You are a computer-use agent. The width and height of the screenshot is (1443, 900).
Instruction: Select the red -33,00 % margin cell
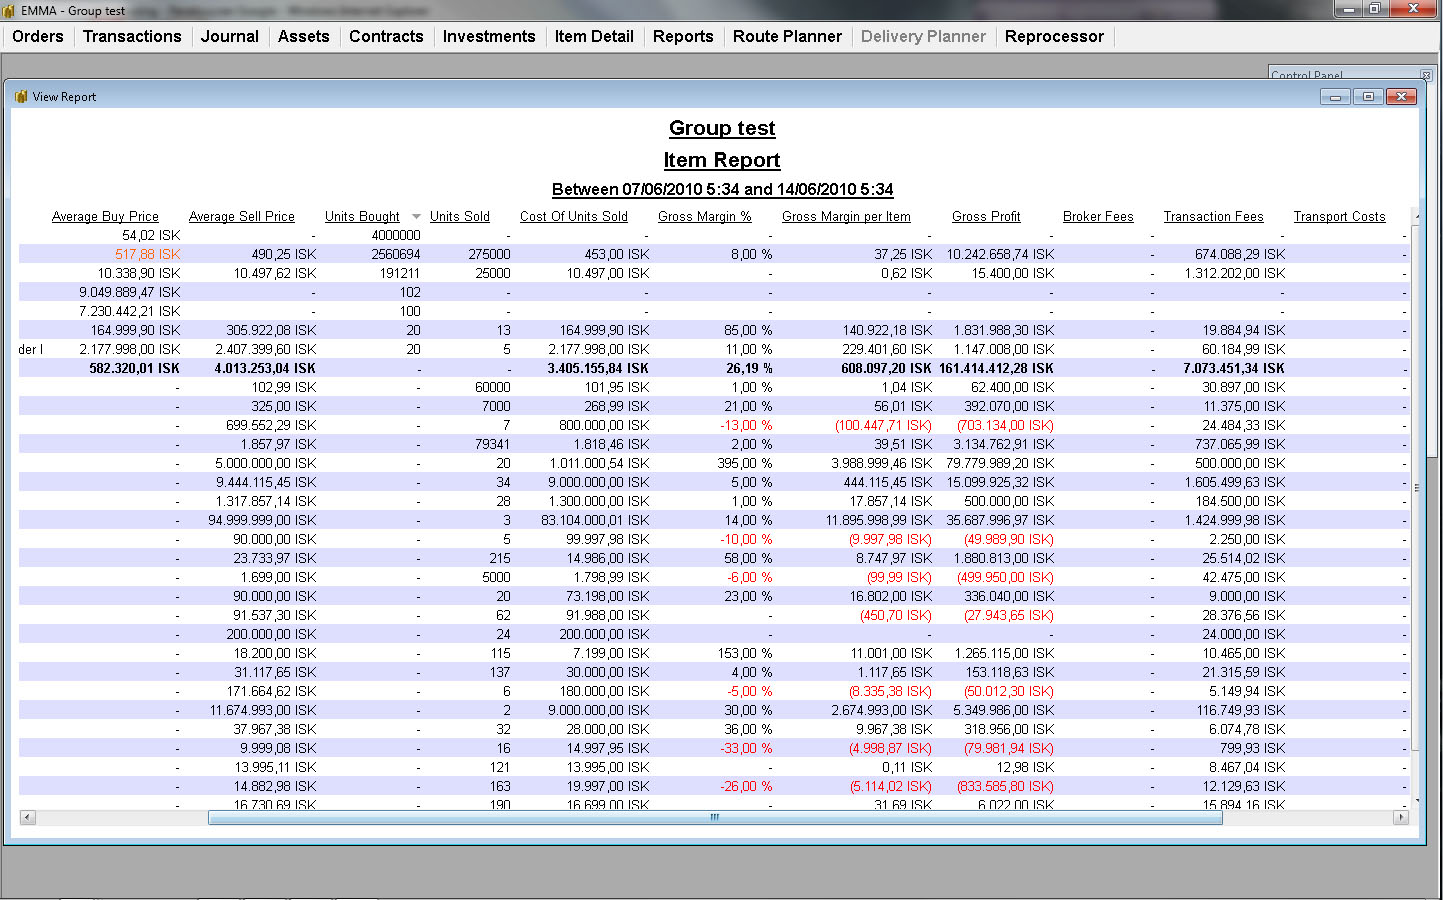pos(746,748)
